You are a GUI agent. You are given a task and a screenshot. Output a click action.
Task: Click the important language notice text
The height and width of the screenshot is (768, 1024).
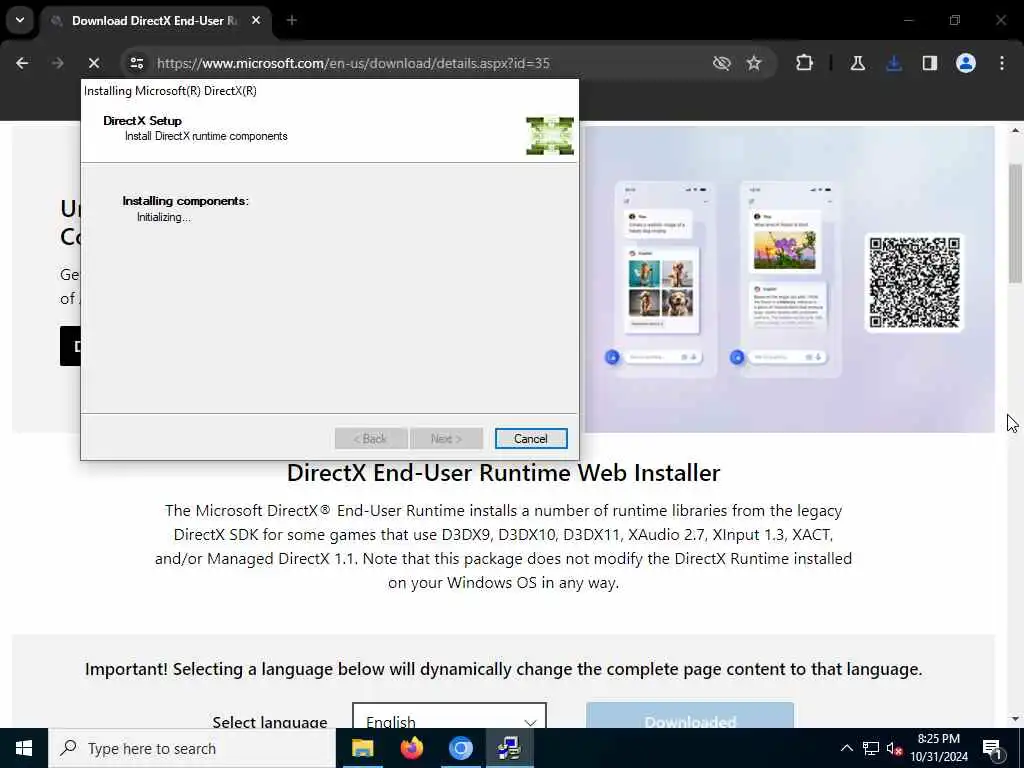(x=503, y=669)
